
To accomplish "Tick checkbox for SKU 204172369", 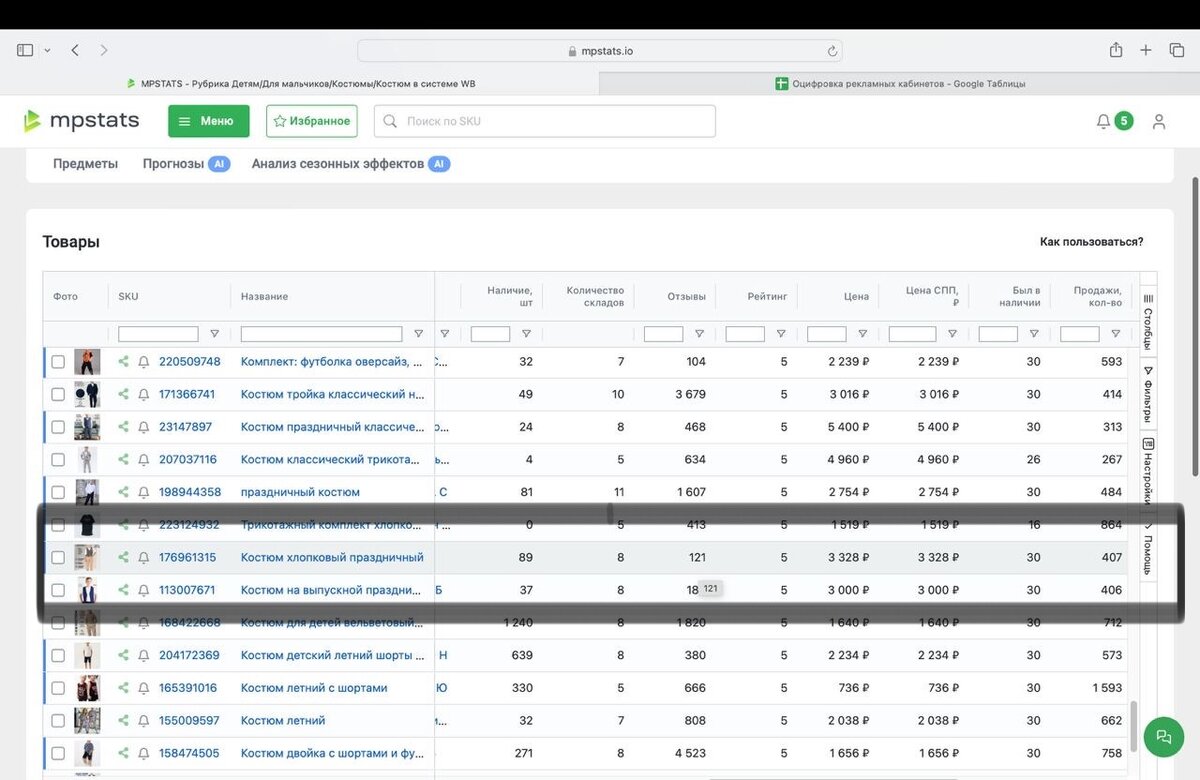I will pyautogui.click(x=58, y=655).
